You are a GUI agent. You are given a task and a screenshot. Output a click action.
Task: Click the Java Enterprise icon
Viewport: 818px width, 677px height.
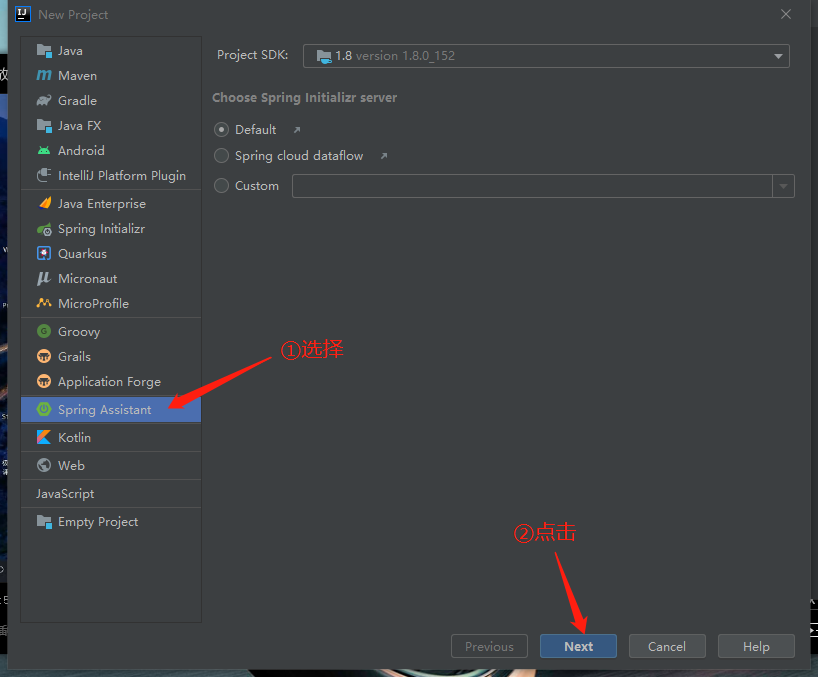point(44,203)
